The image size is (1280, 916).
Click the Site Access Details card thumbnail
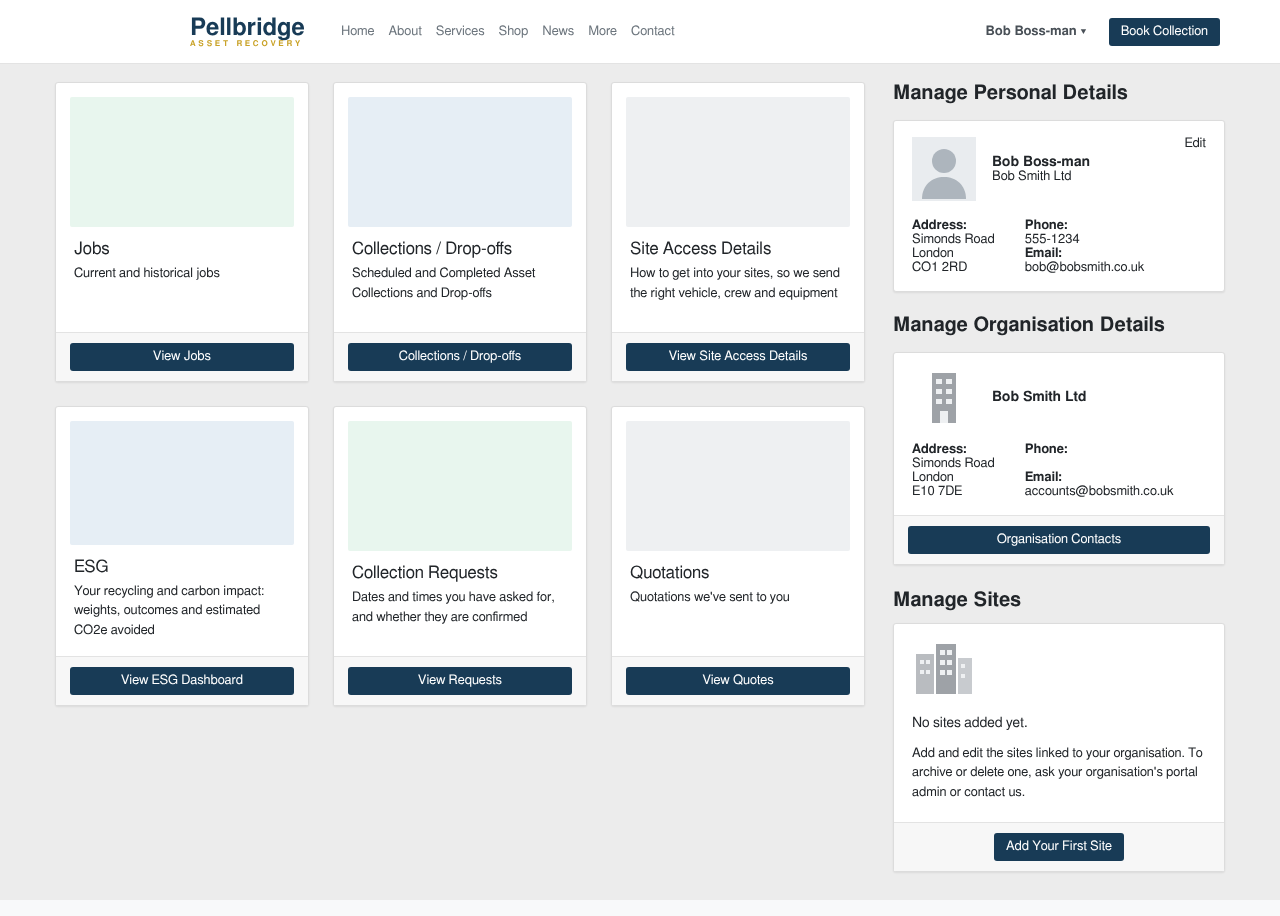pyautogui.click(x=738, y=162)
